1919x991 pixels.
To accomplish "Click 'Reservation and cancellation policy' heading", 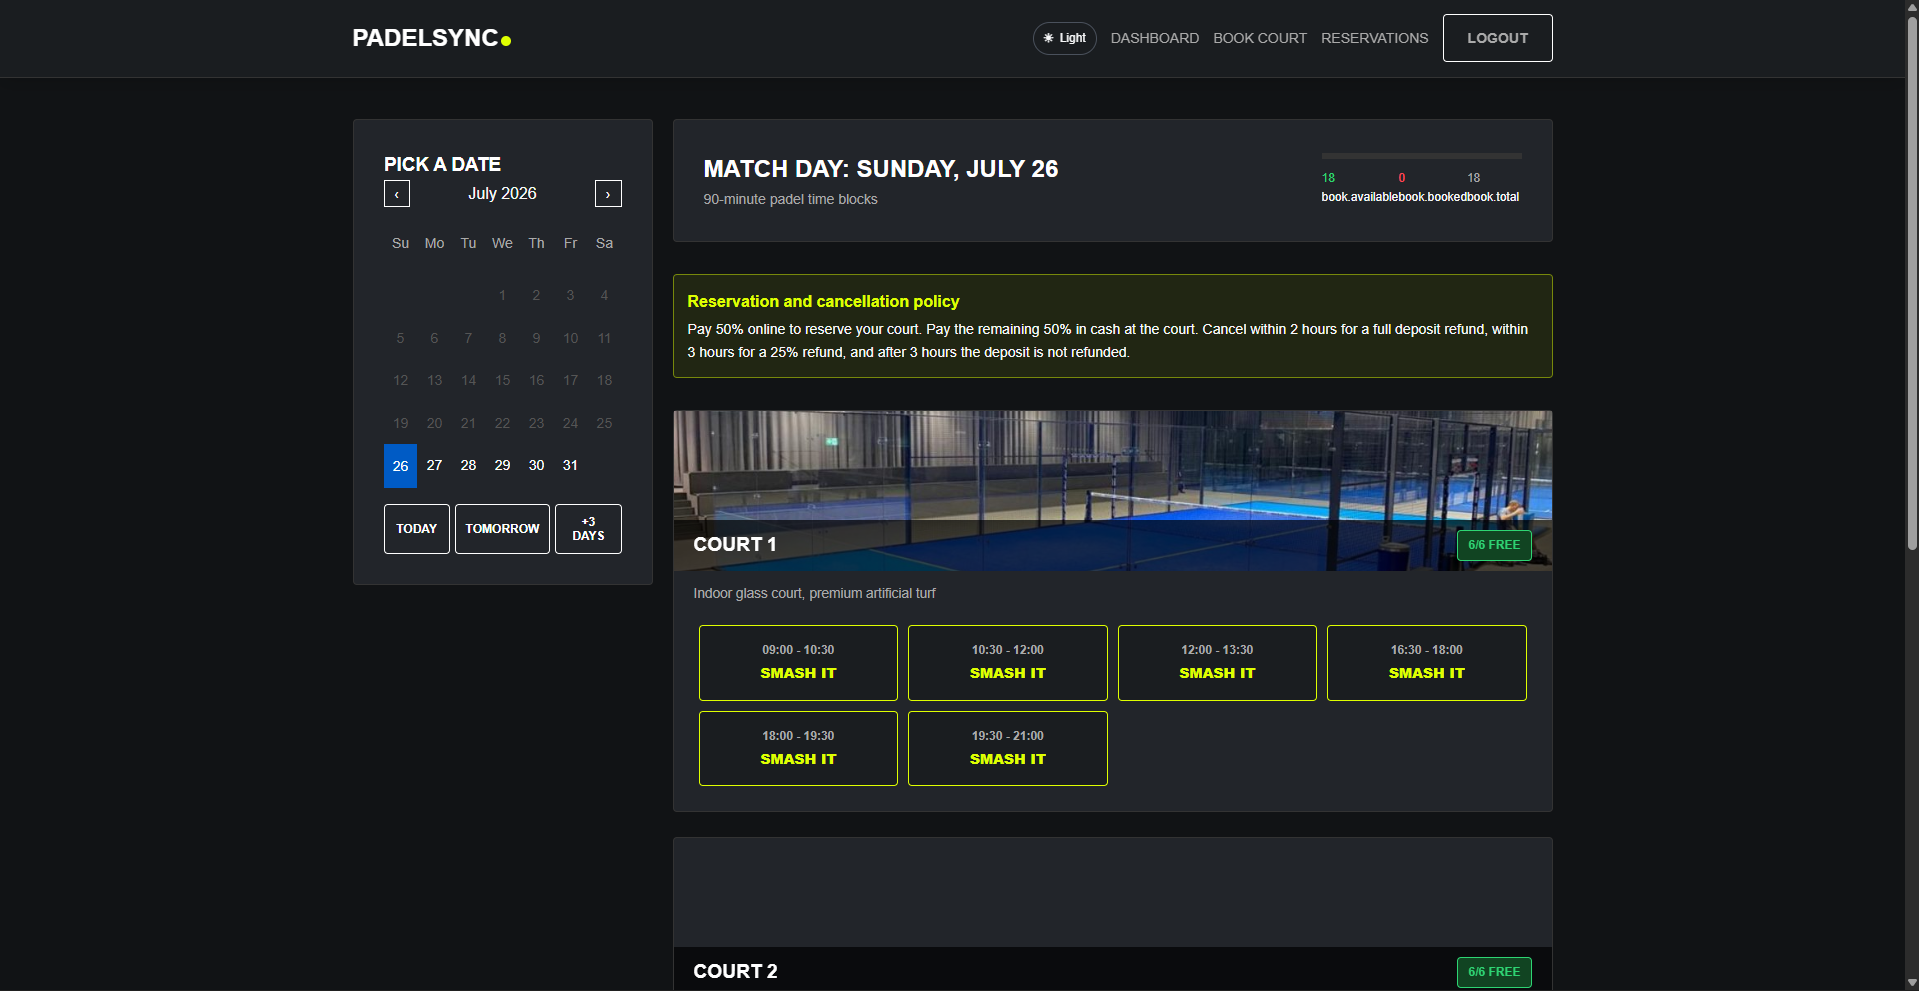I will (x=823, y=301).
